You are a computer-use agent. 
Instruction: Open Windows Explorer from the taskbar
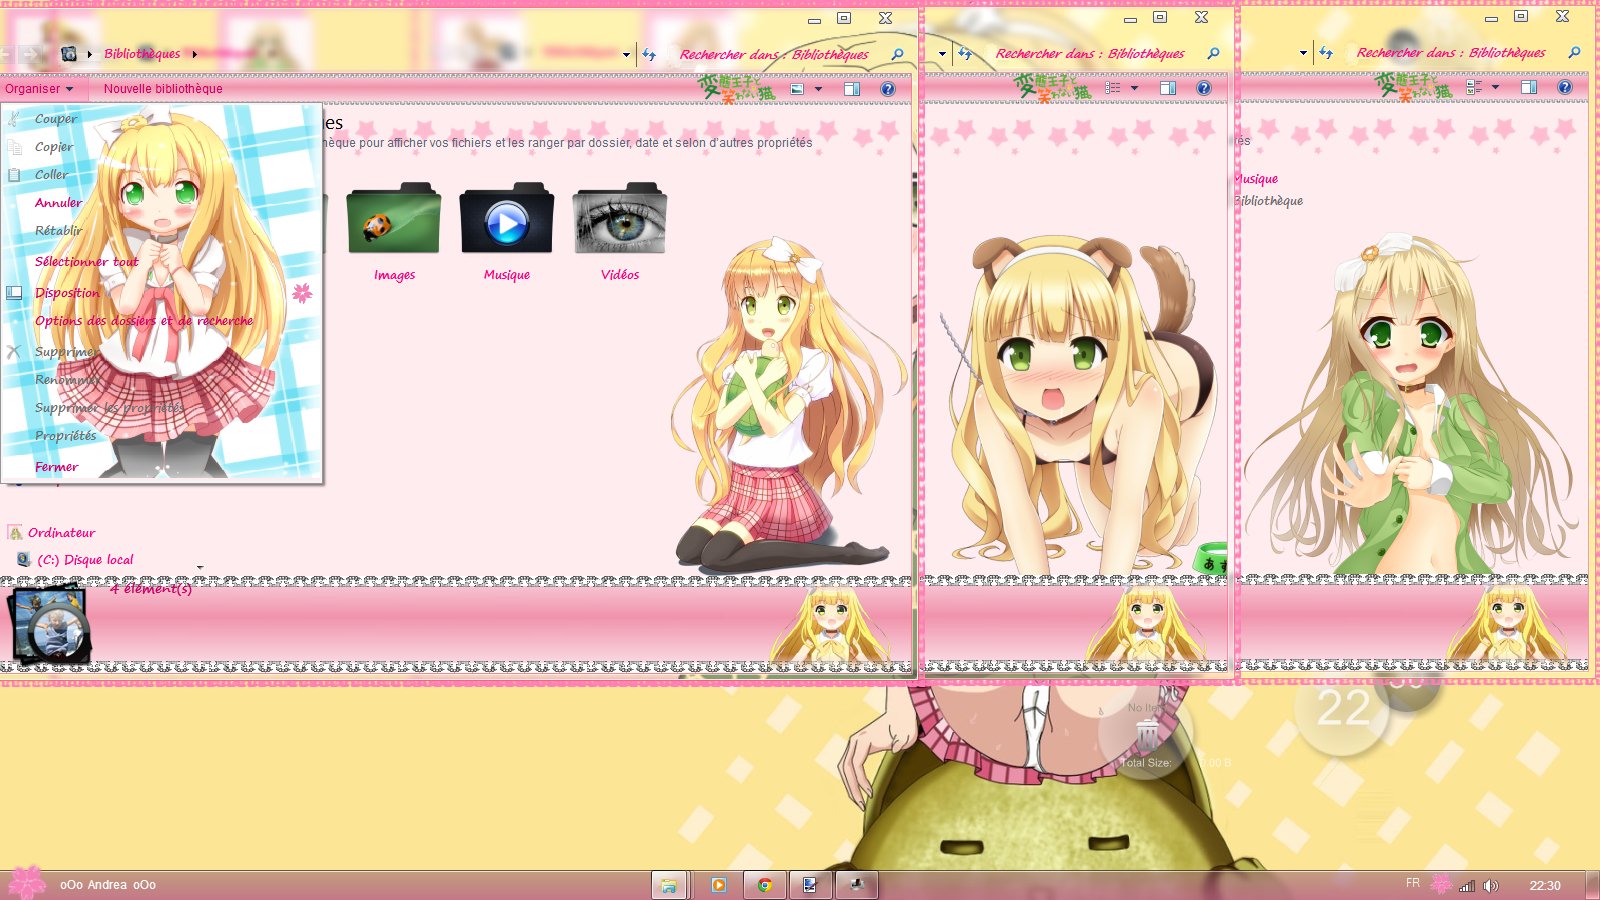coord(669,885)
